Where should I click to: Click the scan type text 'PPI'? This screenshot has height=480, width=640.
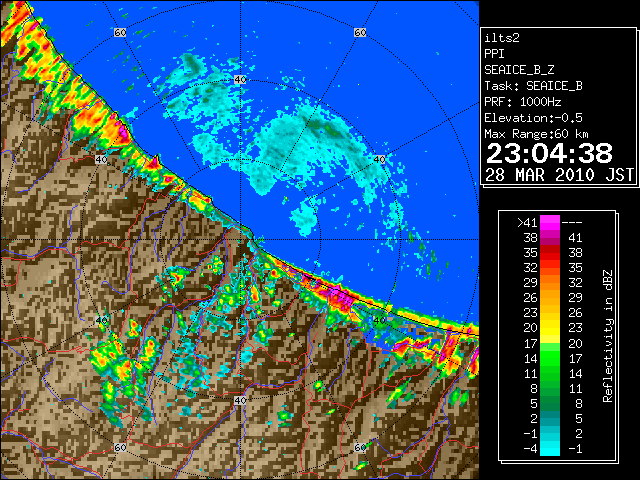point(494,54)
